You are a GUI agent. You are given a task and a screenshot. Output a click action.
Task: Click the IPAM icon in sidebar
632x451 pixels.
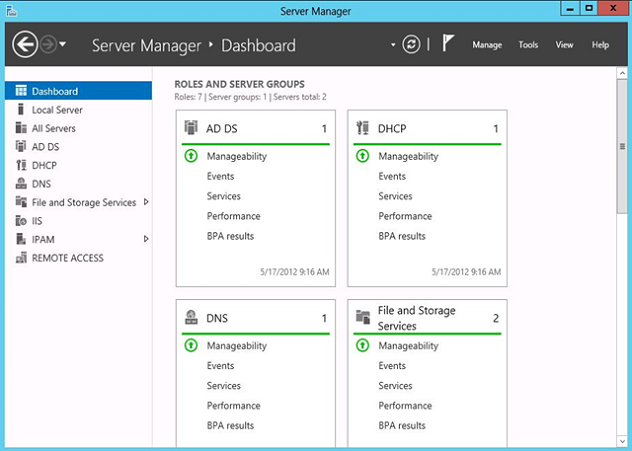21,239
